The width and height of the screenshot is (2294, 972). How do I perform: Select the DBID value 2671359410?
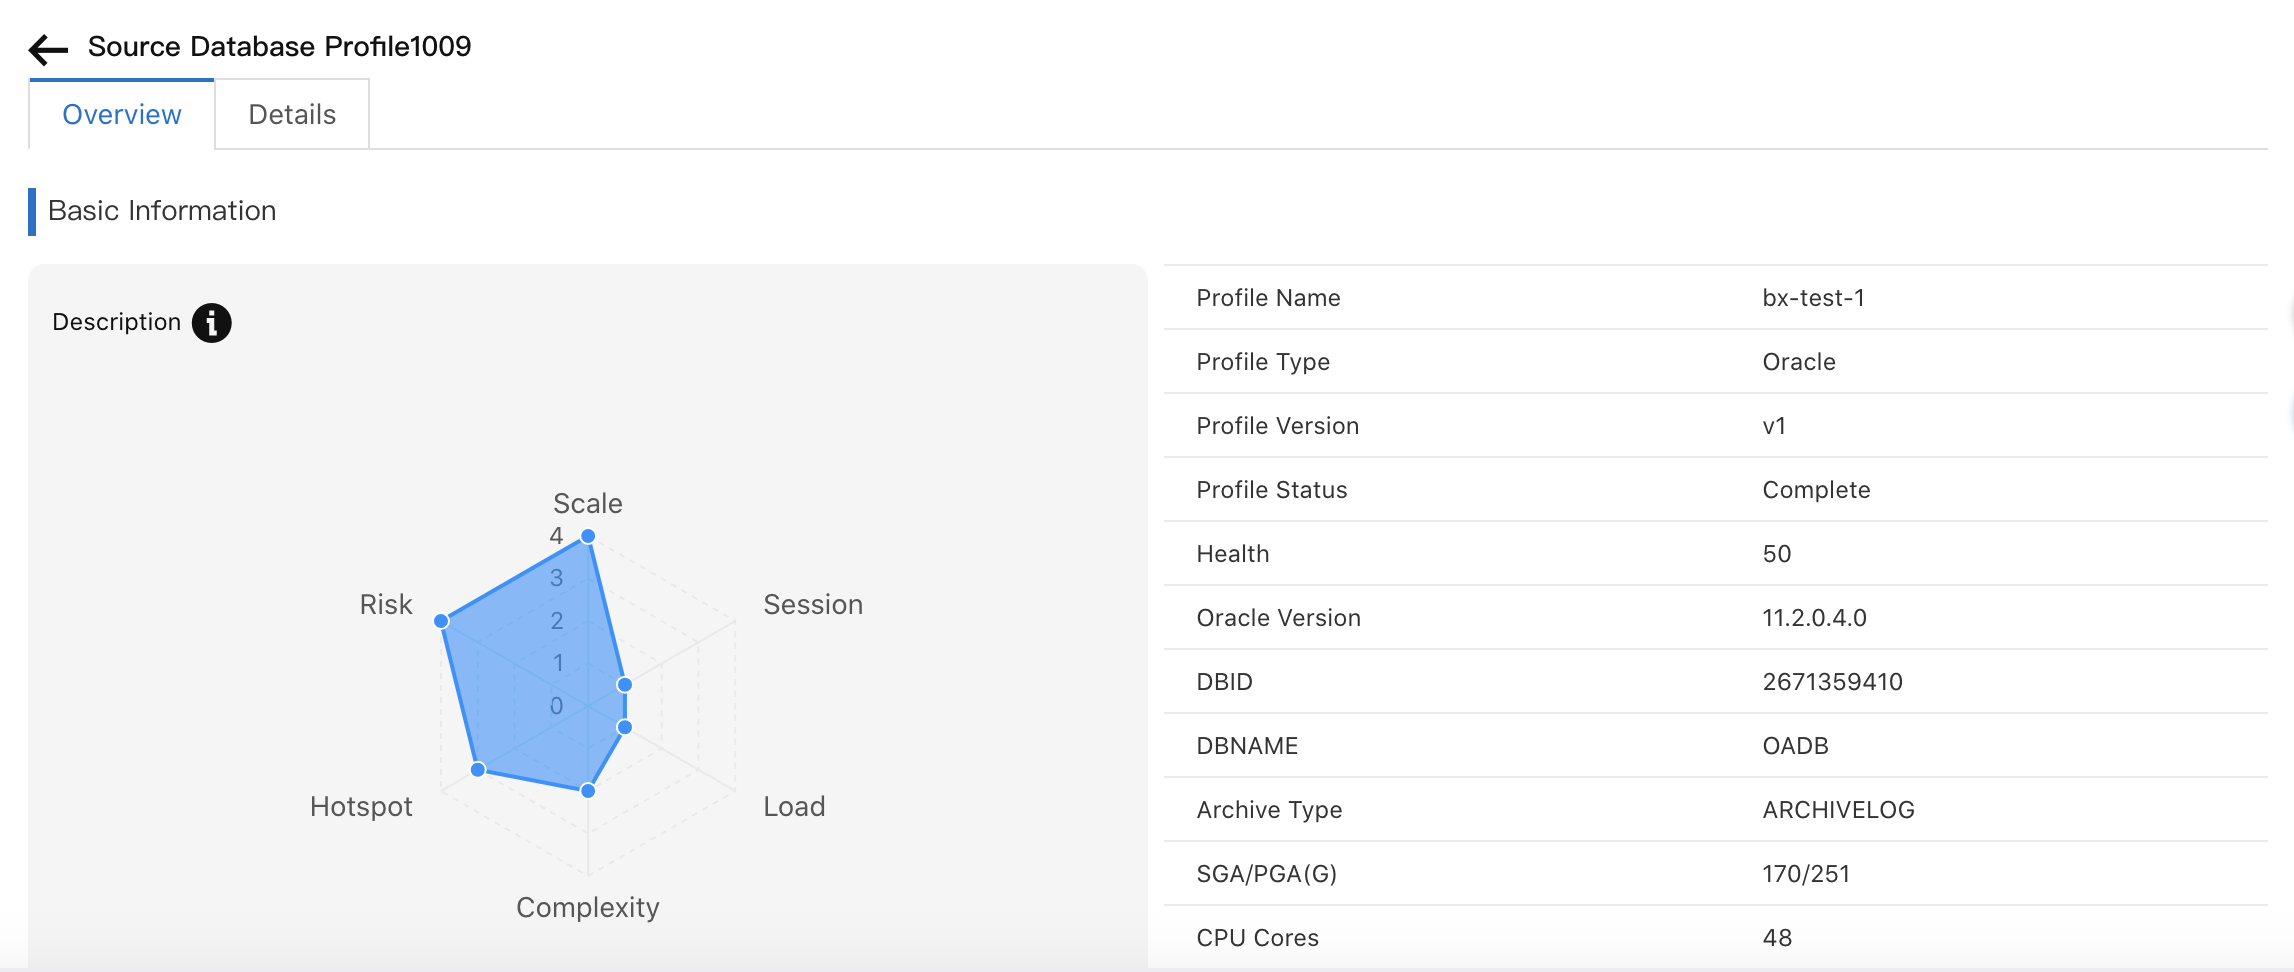(1832, 682)
